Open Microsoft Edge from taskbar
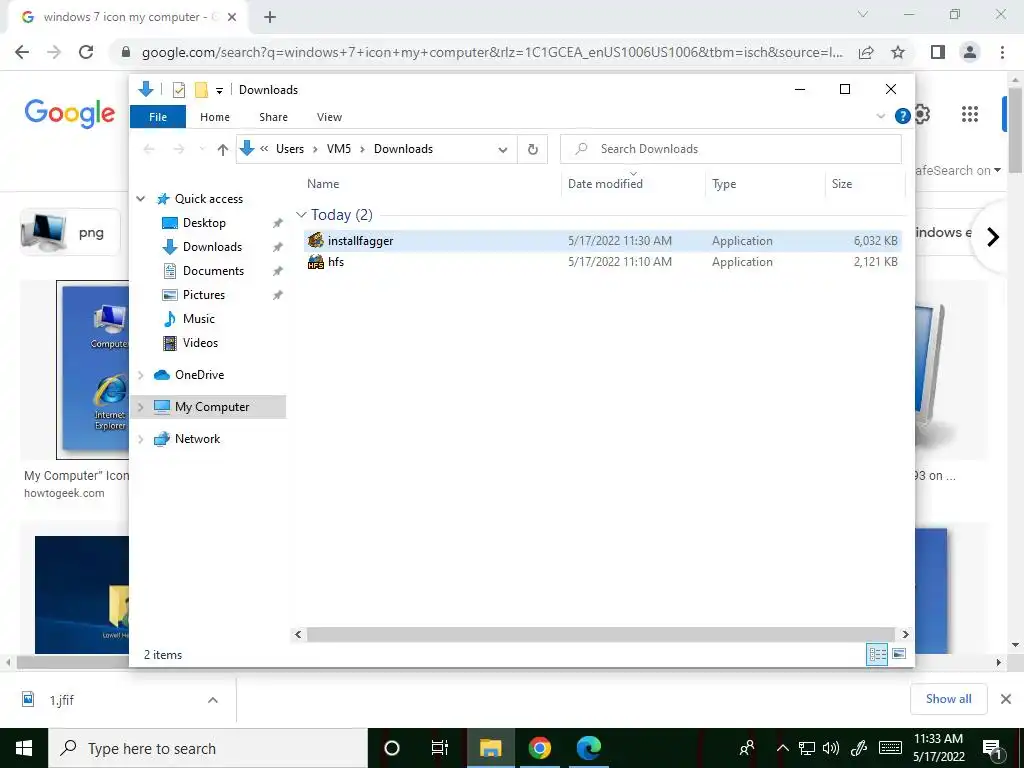 click(588, 748)
